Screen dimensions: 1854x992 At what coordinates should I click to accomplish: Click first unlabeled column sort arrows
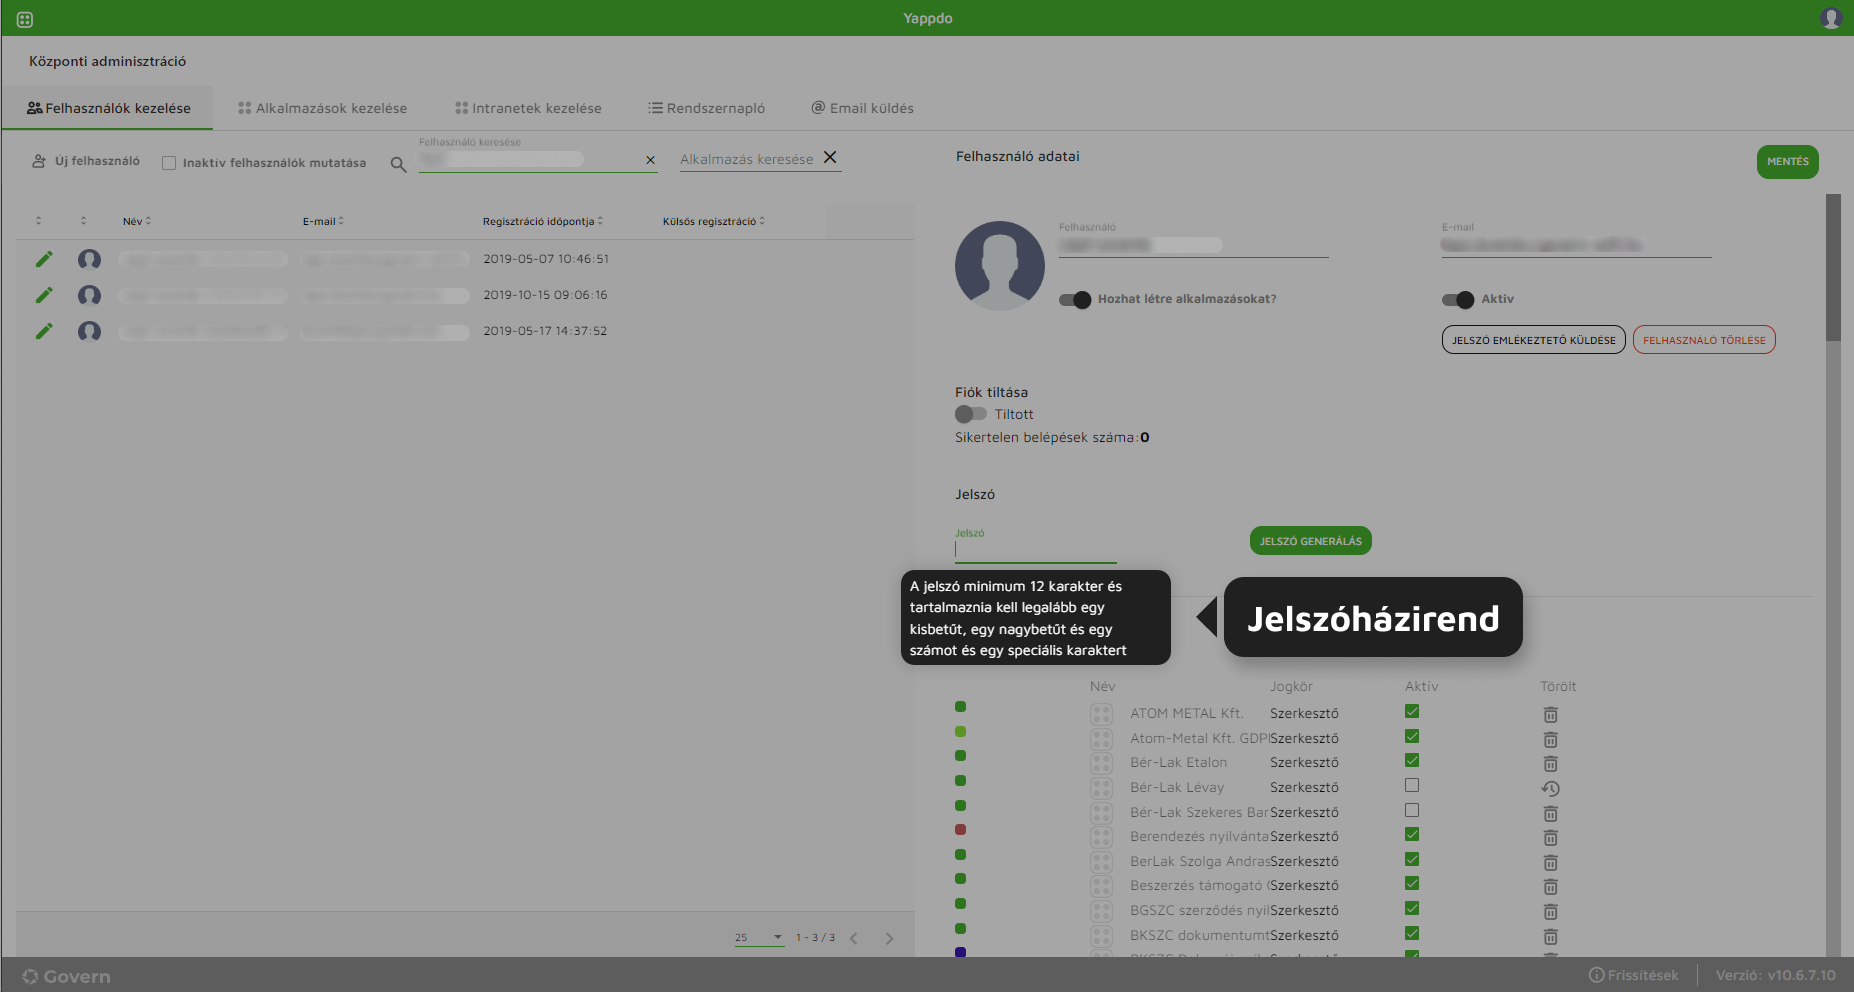39,221
